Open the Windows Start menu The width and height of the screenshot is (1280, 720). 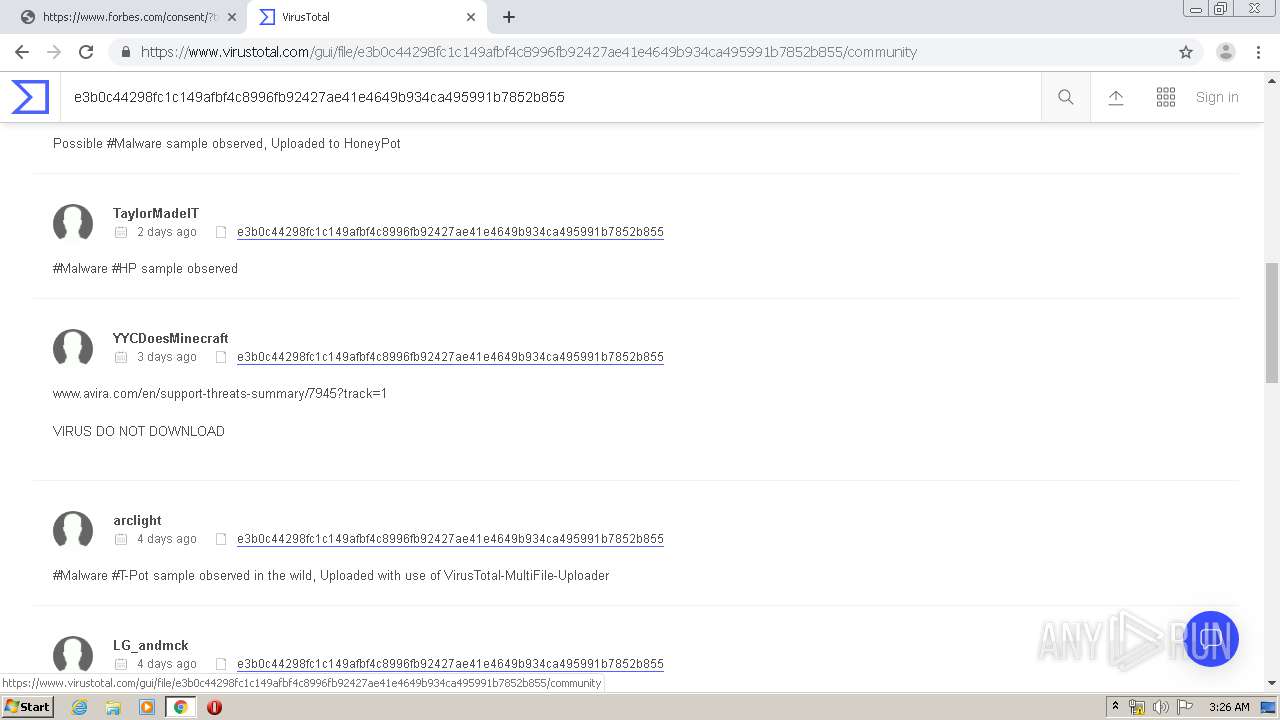(27, 707)
